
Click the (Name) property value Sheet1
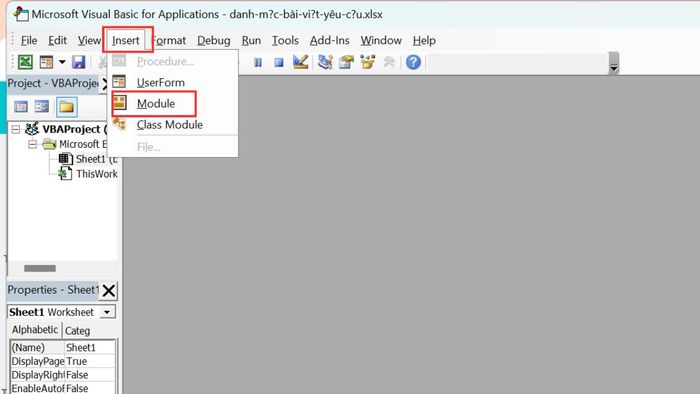90,347
